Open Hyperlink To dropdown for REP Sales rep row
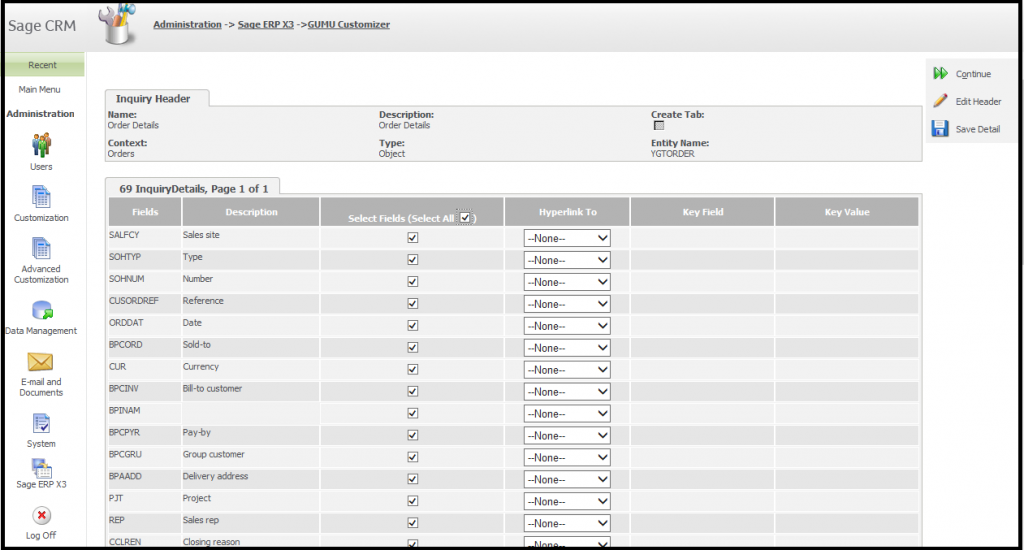Screen dimensions: 1024x550 click(567, 523)
